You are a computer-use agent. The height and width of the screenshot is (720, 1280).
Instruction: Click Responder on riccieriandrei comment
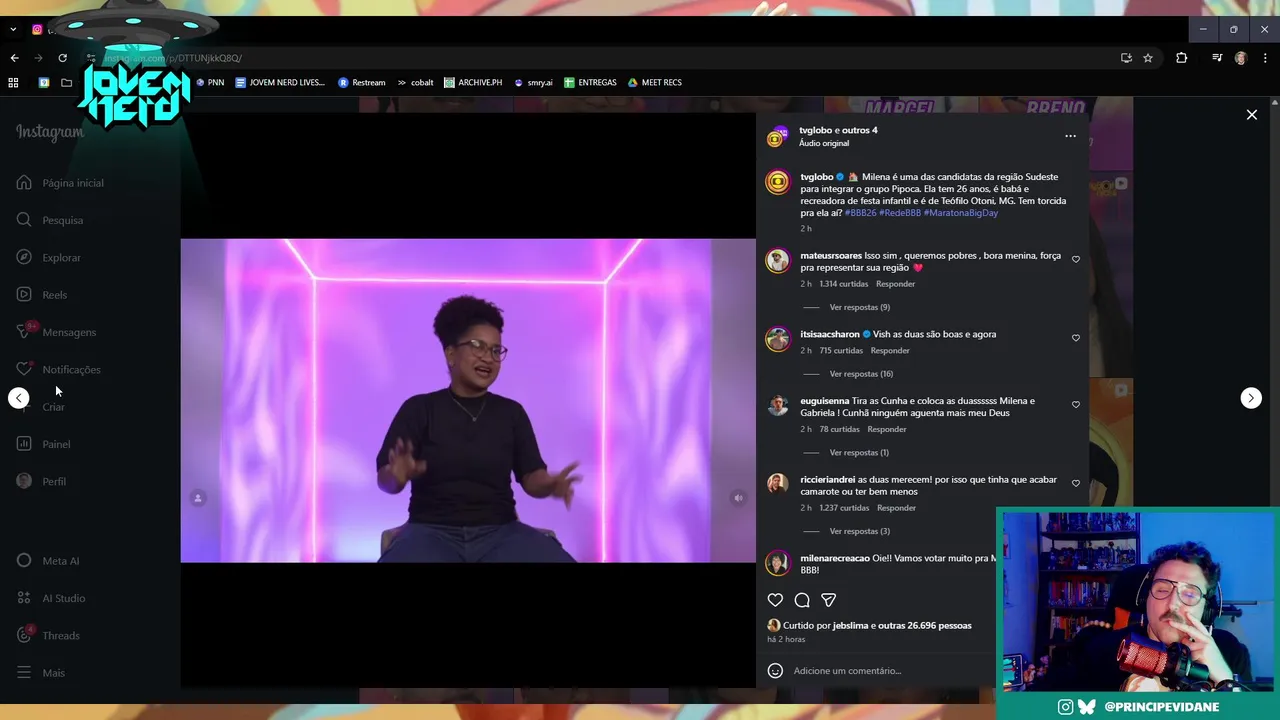click(x=896, y=508)
